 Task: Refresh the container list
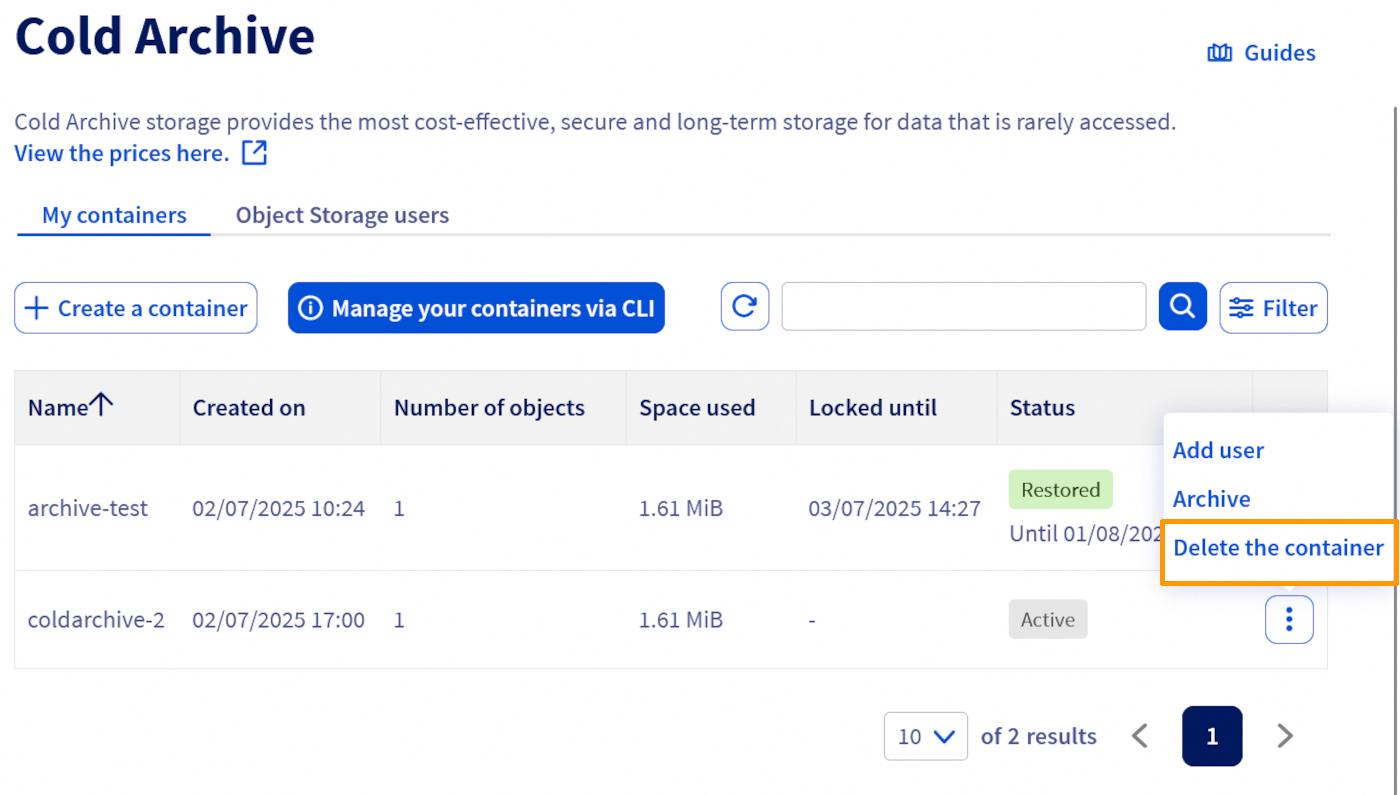coord(744,306)
